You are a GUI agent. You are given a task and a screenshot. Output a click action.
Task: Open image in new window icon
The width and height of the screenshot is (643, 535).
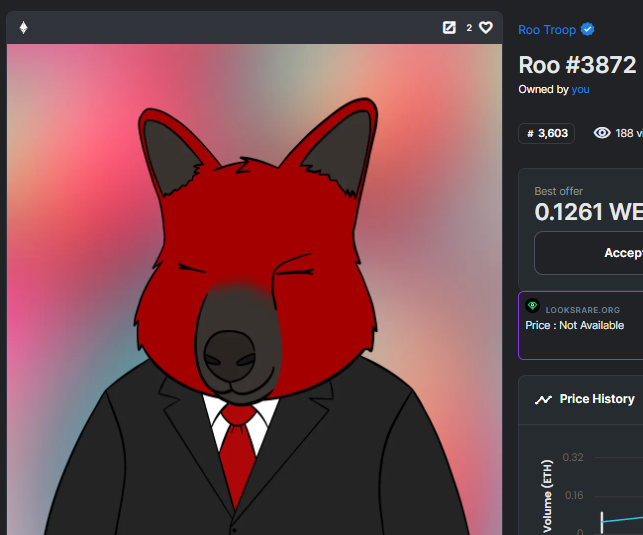click(449, 27)
